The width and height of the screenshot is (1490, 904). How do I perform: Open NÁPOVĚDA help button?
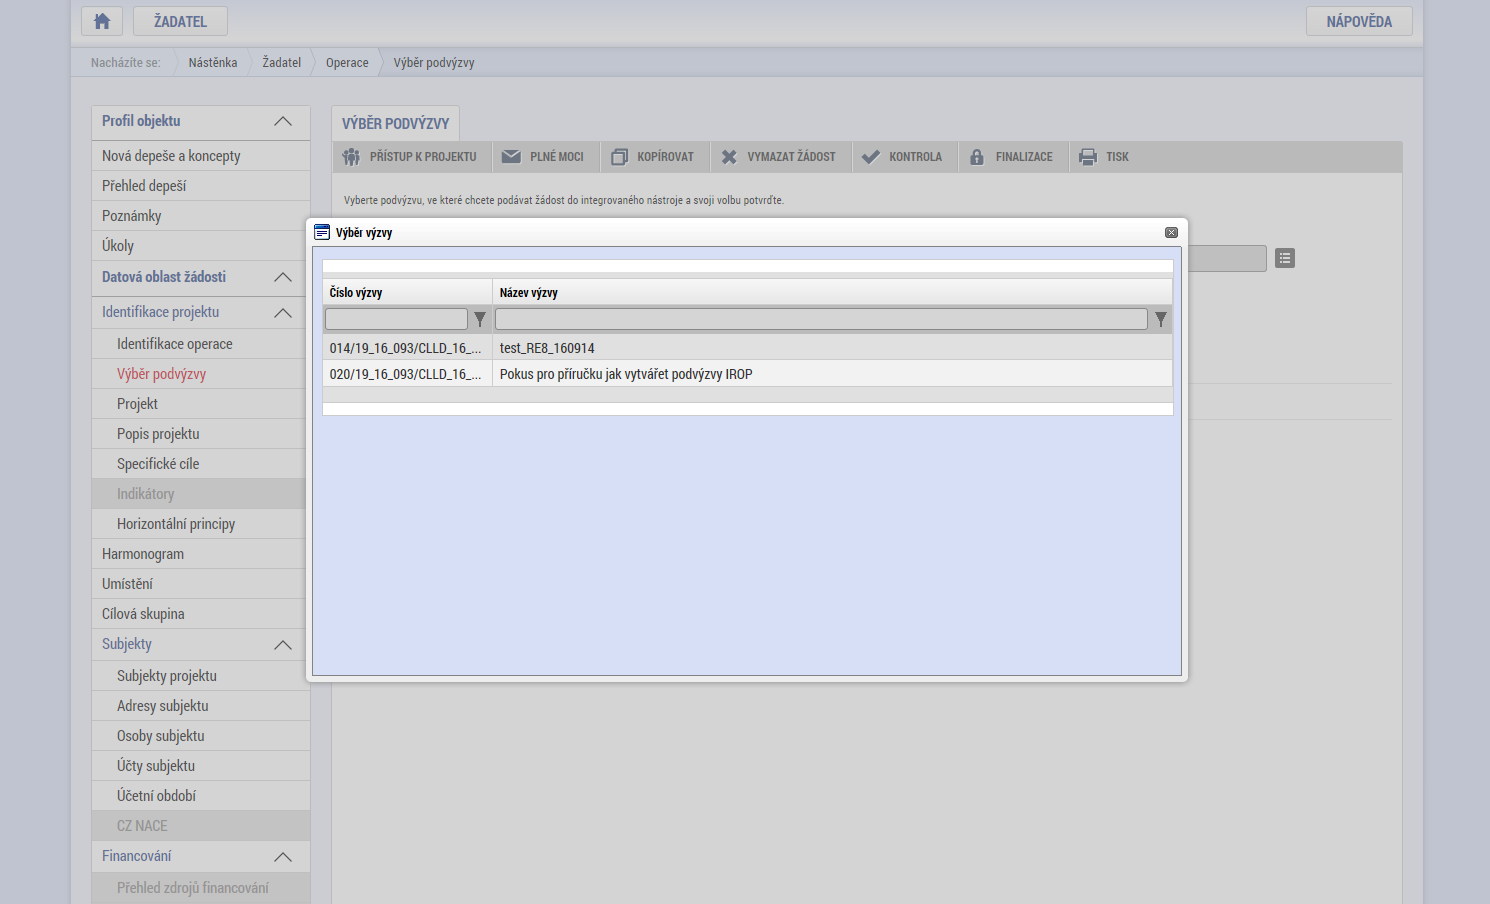pyautogui.click(x=1359, y=21)
